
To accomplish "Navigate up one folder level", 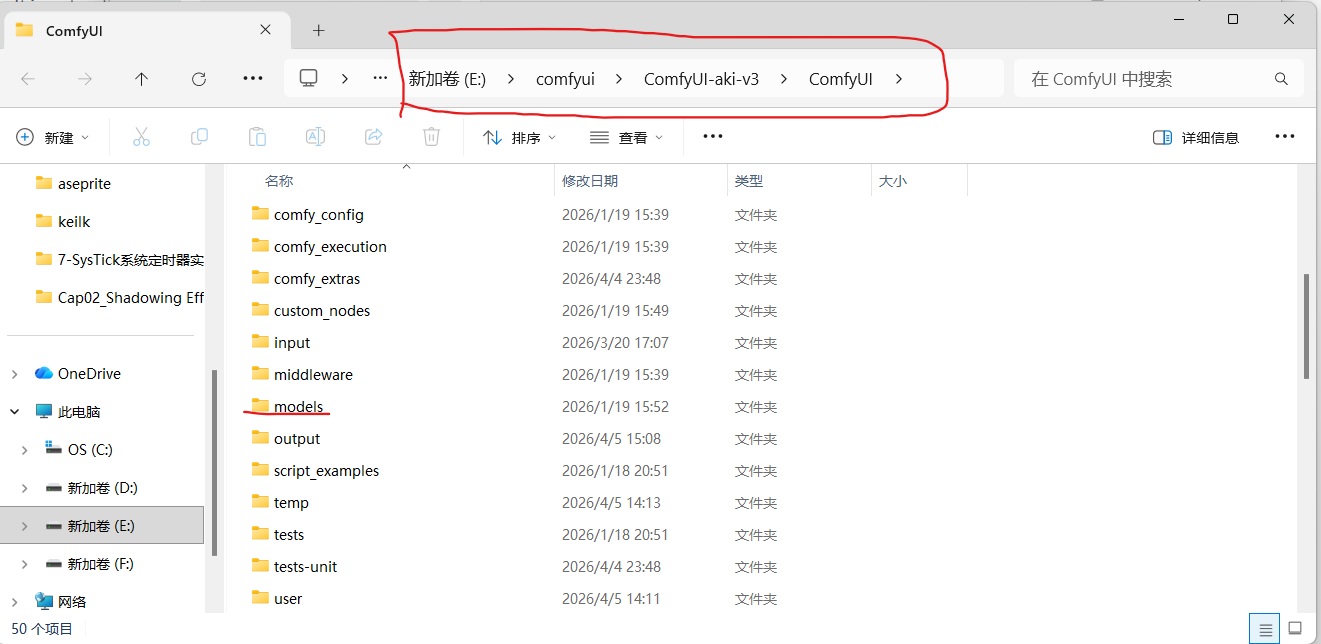I will 142,79.
